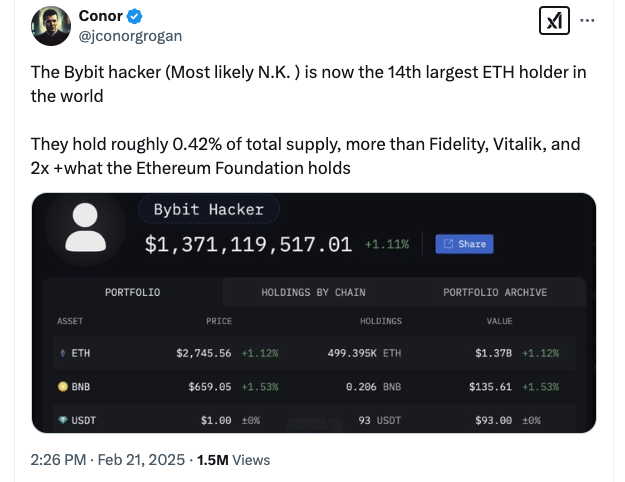Open the PORTFOLIO ARCHIVE tab

[495, 292]
